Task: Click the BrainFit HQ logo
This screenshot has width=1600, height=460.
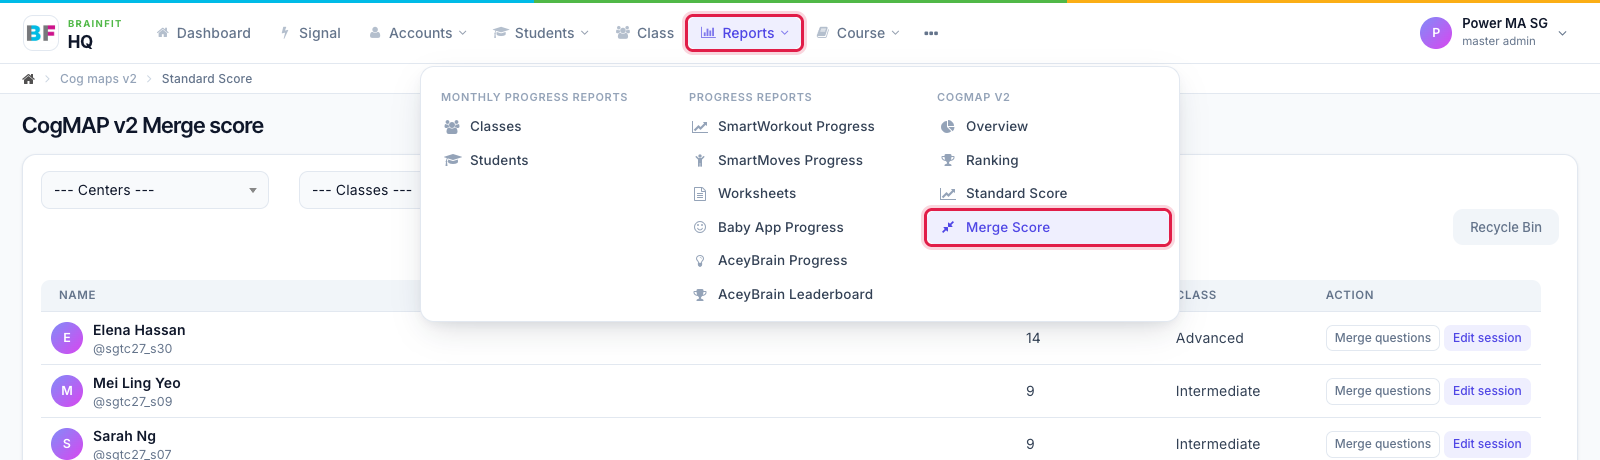Action: (72, 33)
